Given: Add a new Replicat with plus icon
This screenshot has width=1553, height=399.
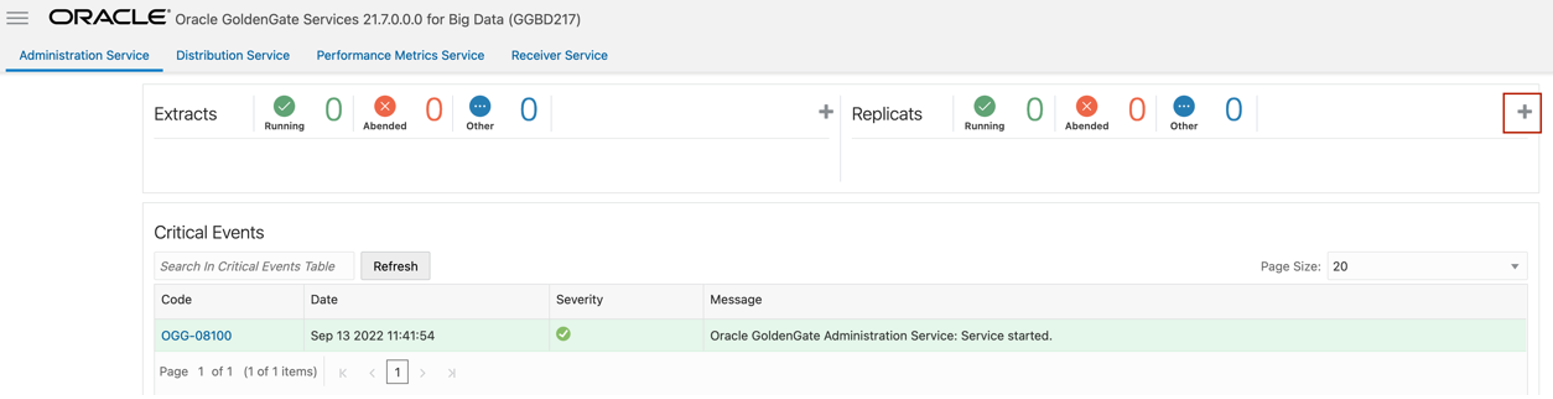Looking at the screenshot, I should click(x=1524, y=112).
